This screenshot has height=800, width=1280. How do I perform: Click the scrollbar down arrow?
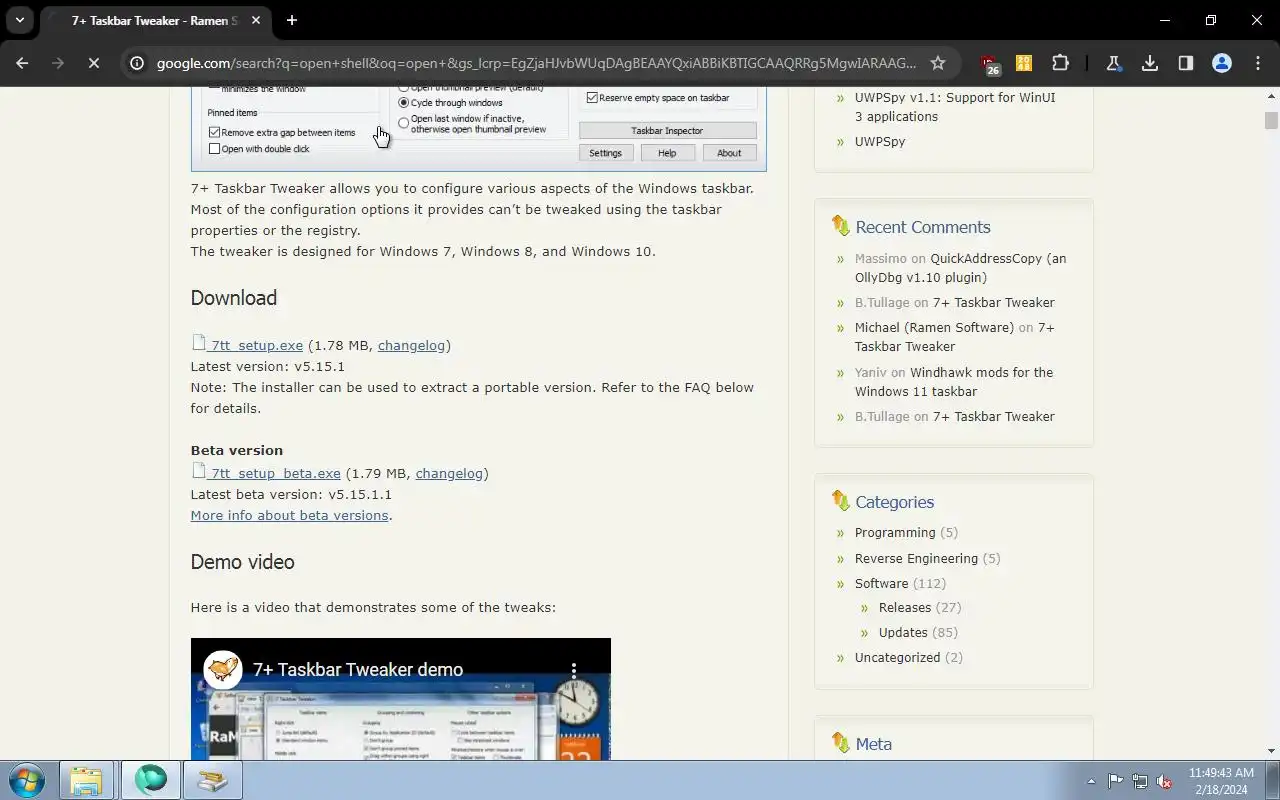tap(1271, 751)
